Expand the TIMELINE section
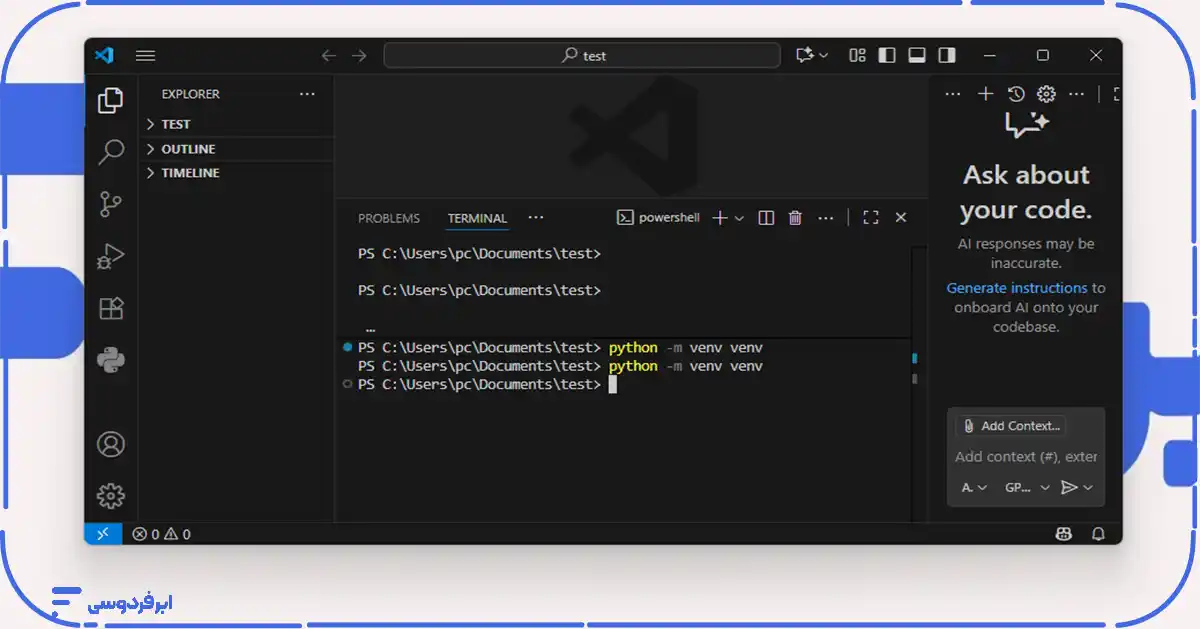The height and width of the screenshot is (630, 1200). pos(190,173)
